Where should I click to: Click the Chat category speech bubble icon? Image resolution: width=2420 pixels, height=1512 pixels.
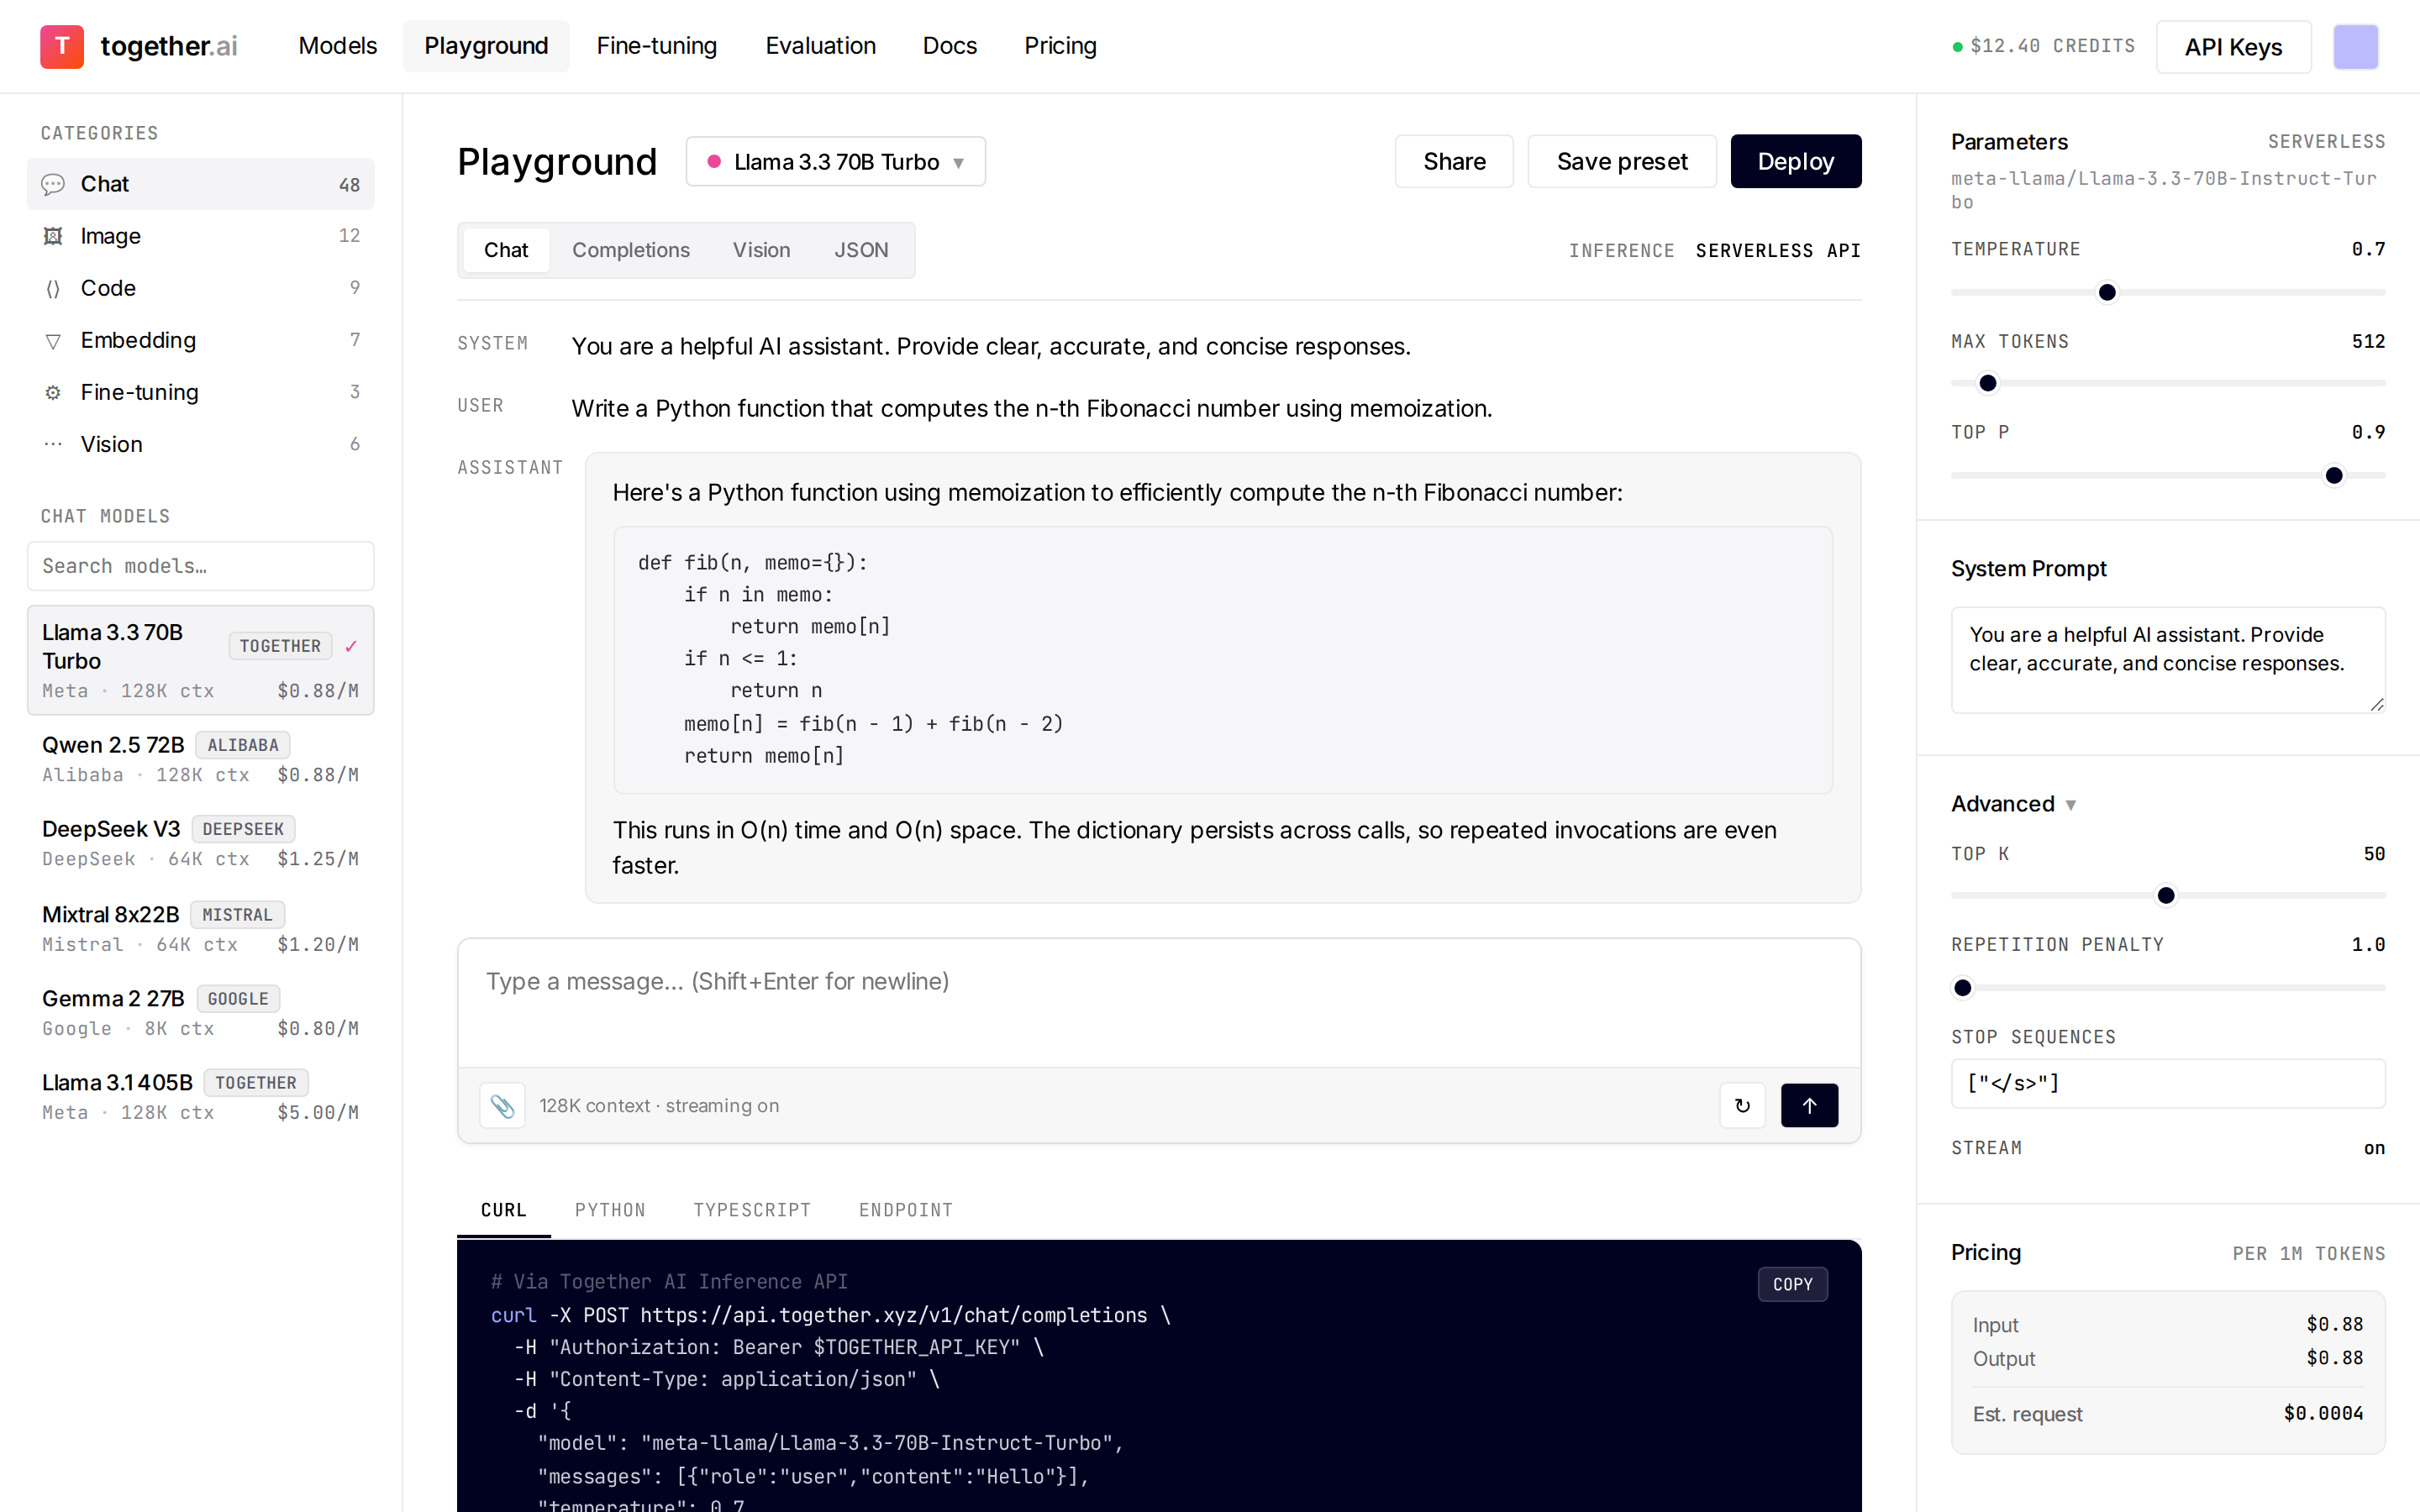pyautogui.click(x=53, y=184)
